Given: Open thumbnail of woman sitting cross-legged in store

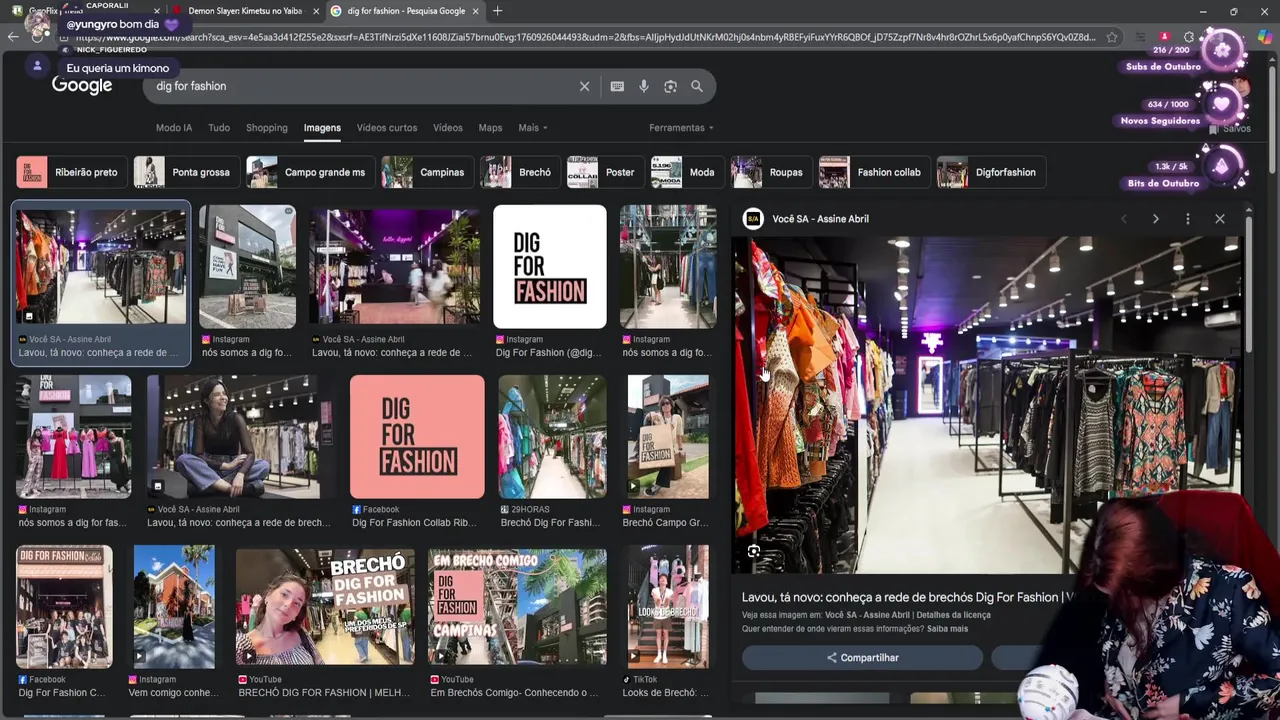Looking at the screenshot, I should (x=233, y=437).
